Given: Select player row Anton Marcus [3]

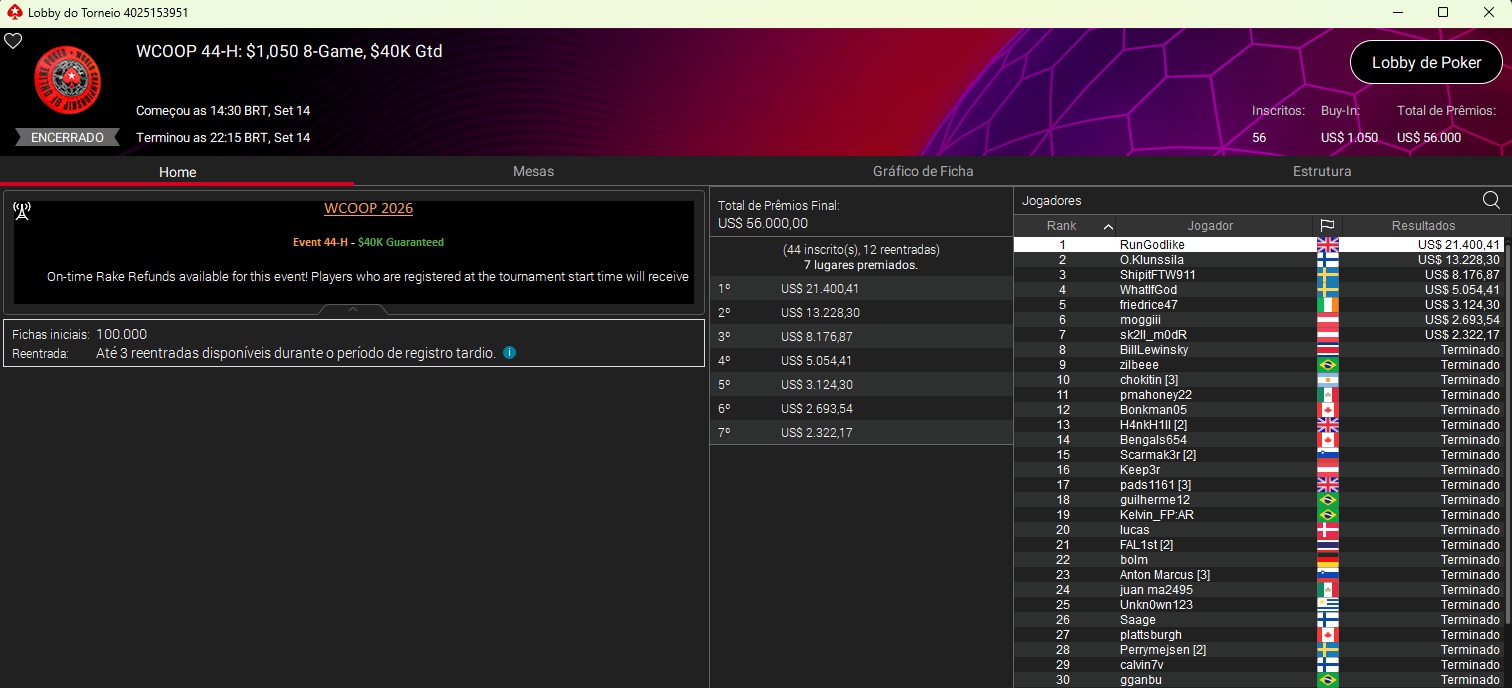Looking at the screenshot, I should [1259, 575].
